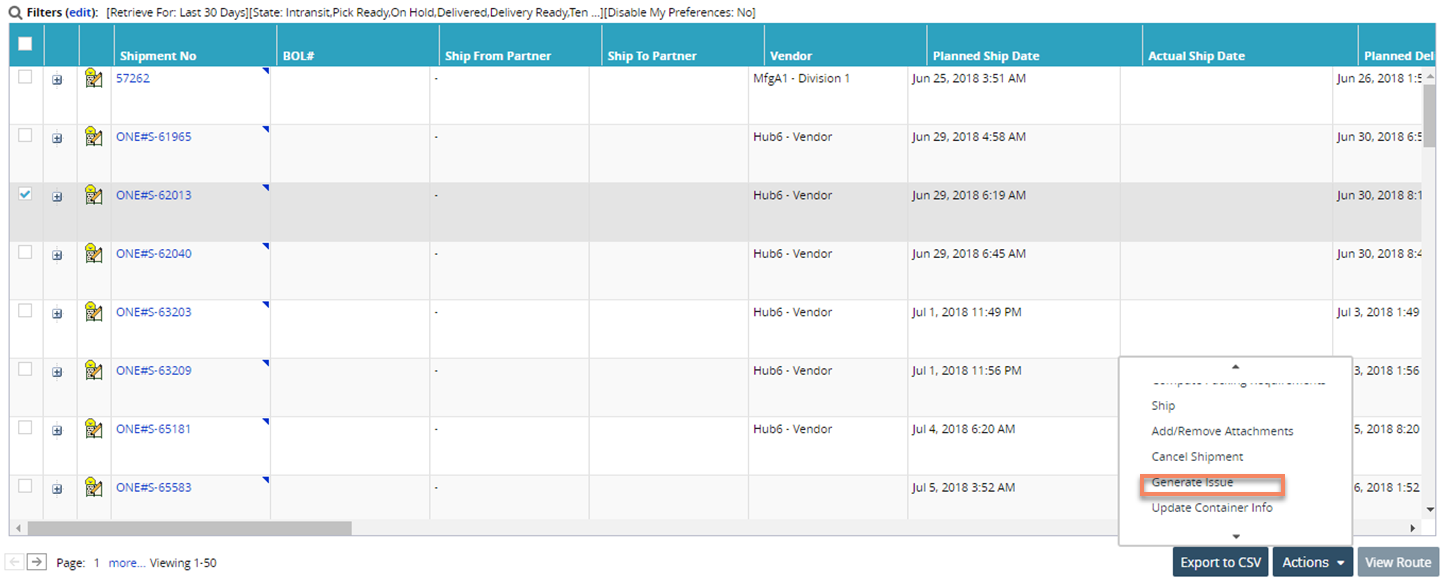Toggle the select-all checkbox in header
Viewport: 1448px width, 582px height.
tap(25, 44)
